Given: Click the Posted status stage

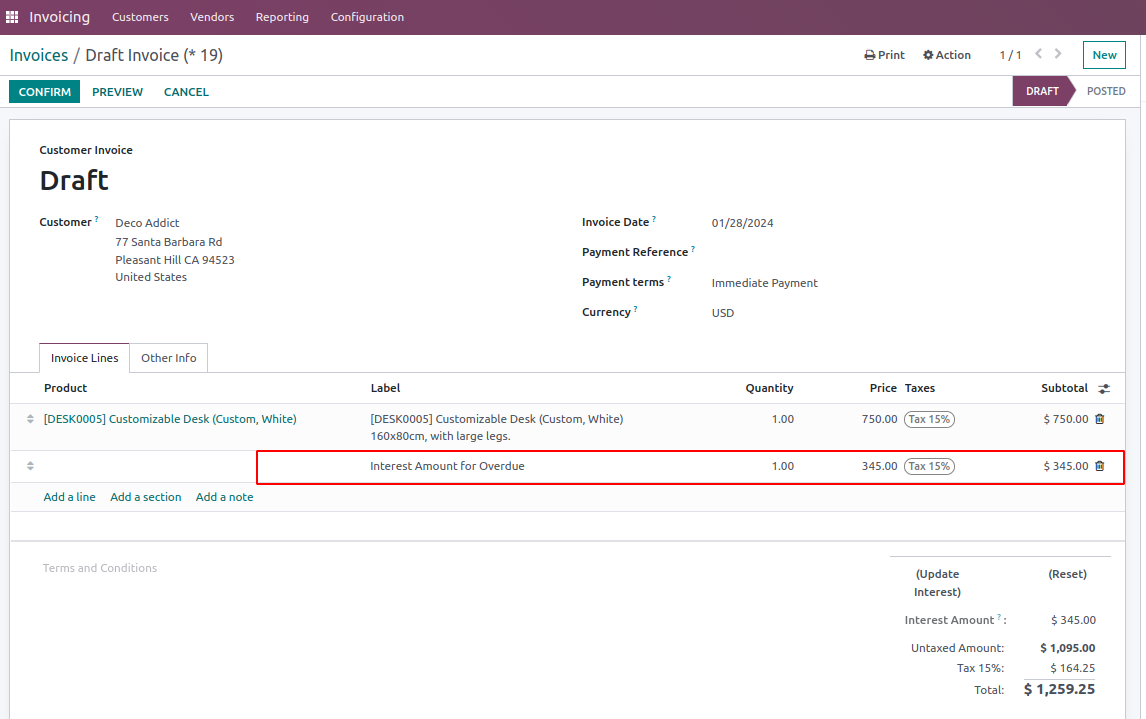Looking at the screenshot, I should 1105,91.
